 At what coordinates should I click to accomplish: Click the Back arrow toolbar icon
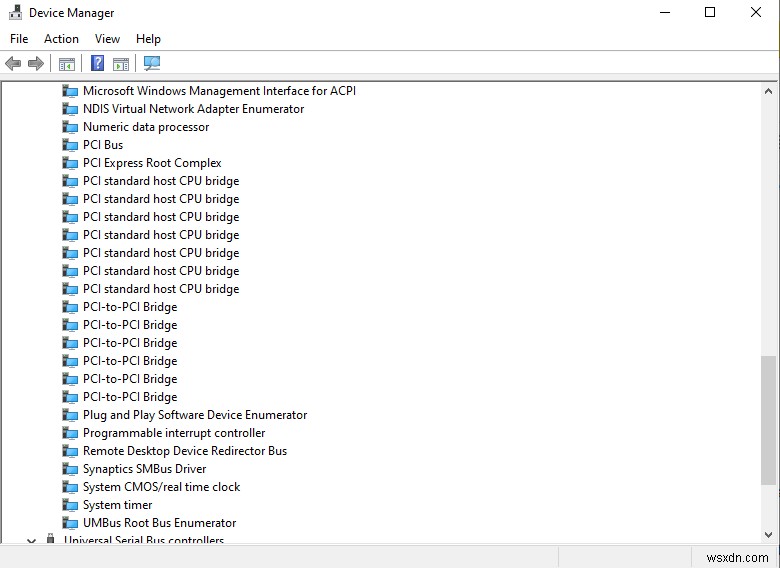click(x=13, y=63)
